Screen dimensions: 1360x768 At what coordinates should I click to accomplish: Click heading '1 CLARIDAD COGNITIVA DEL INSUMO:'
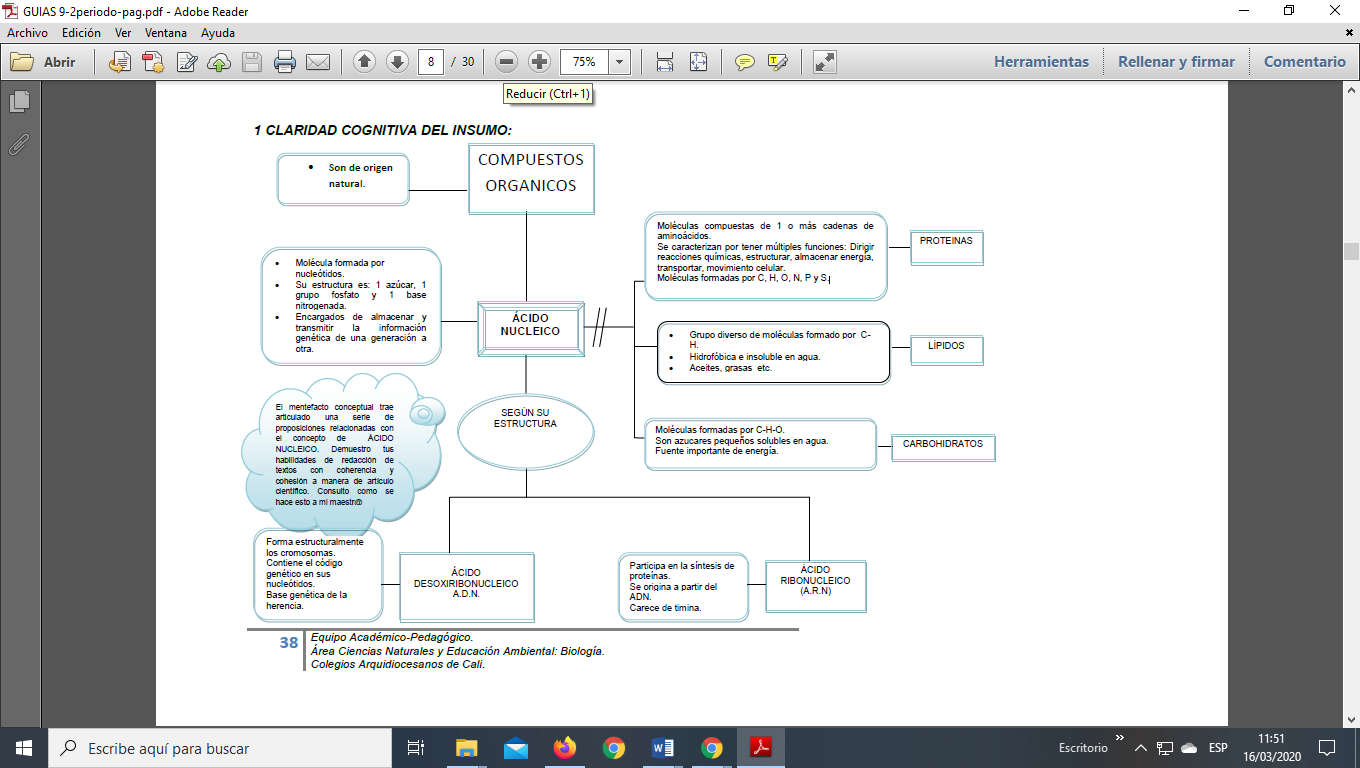click(x=382, y=130)
